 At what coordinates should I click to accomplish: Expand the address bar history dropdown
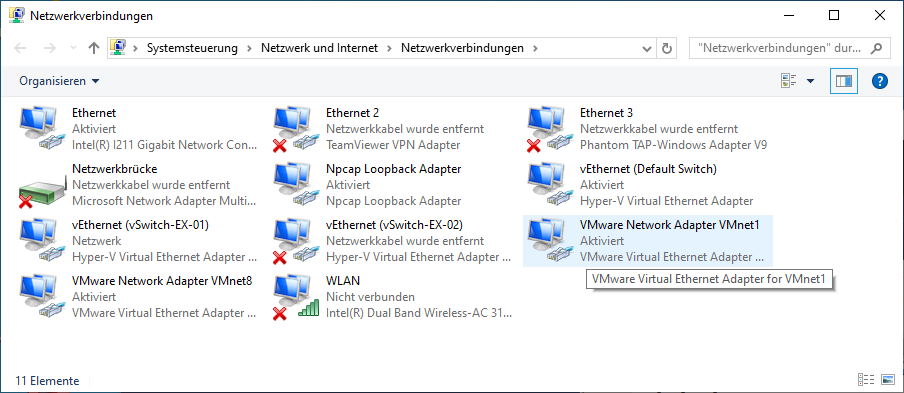(x=647, y=48)
